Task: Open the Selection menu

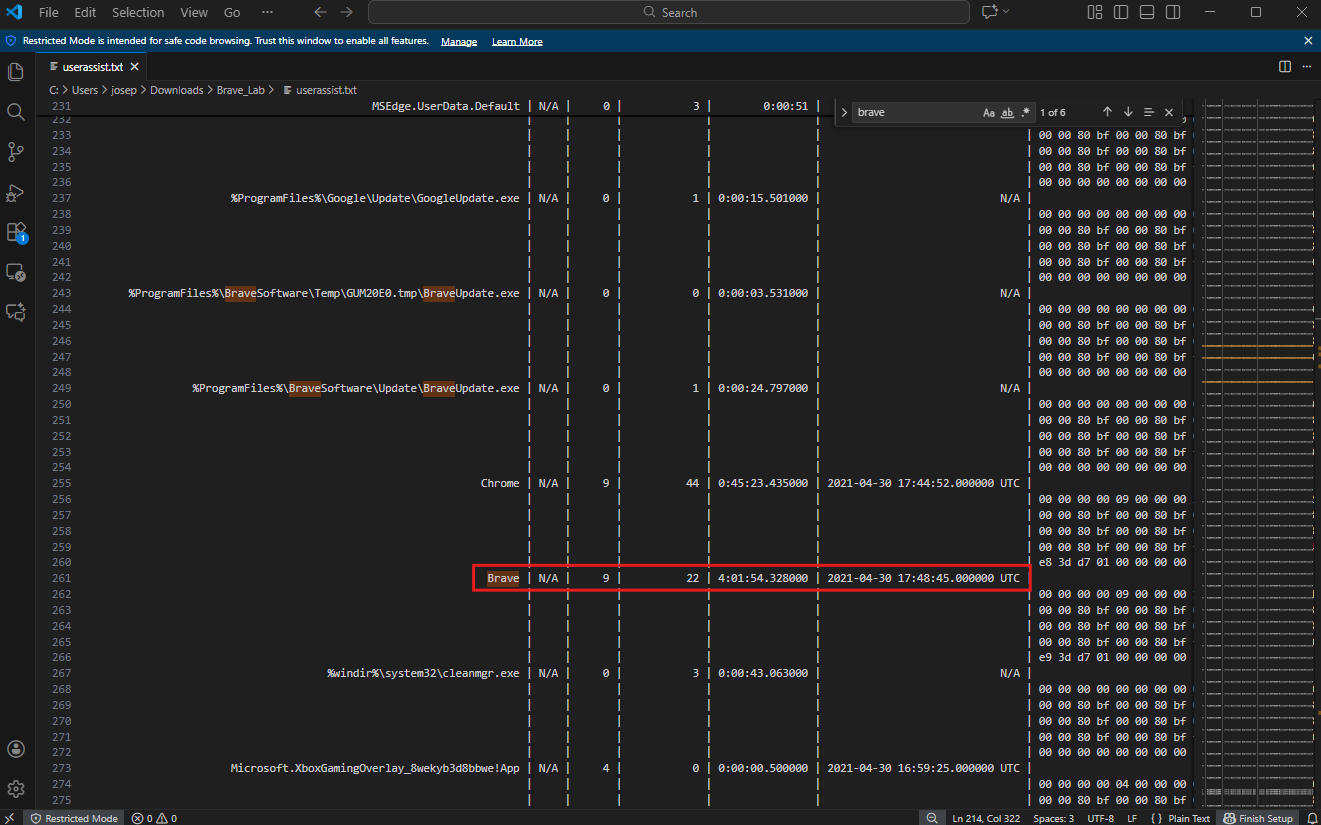Action: pos(138,12)
